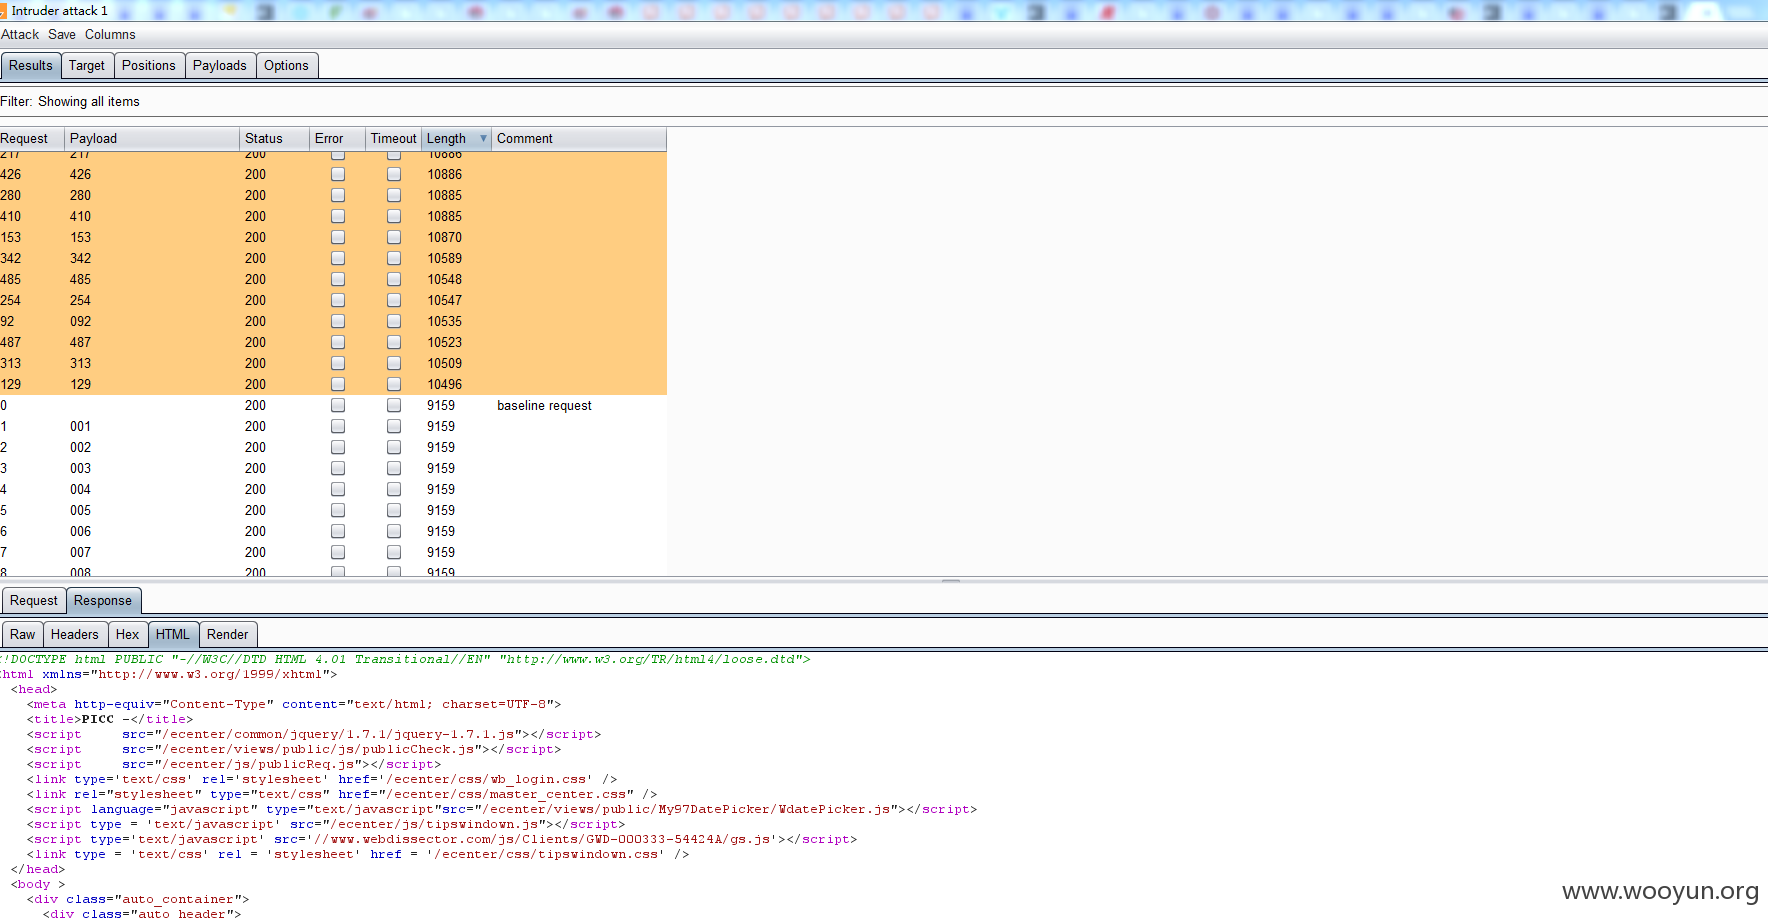The image size is (1768, 920).
Task: Open the Columns menu
Action: (x=110, y=34)
